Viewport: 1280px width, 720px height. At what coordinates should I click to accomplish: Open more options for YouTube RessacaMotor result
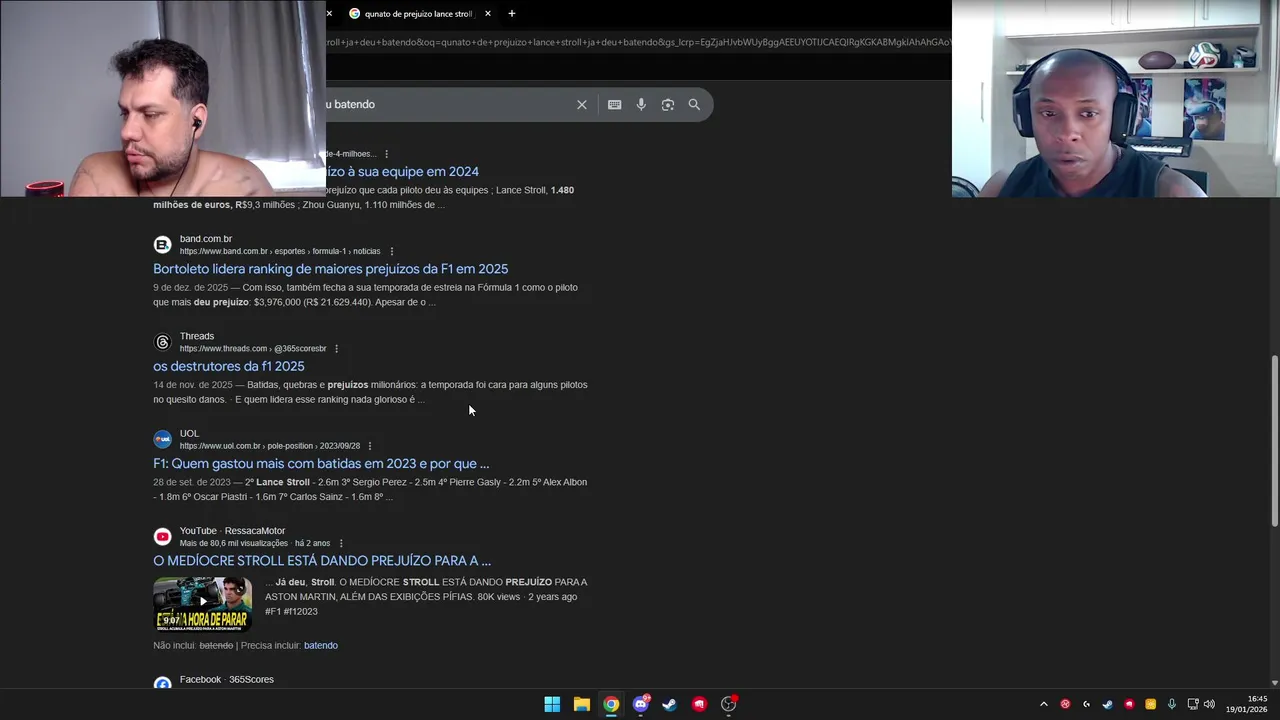pyautogui.click(x=341, y=543)
